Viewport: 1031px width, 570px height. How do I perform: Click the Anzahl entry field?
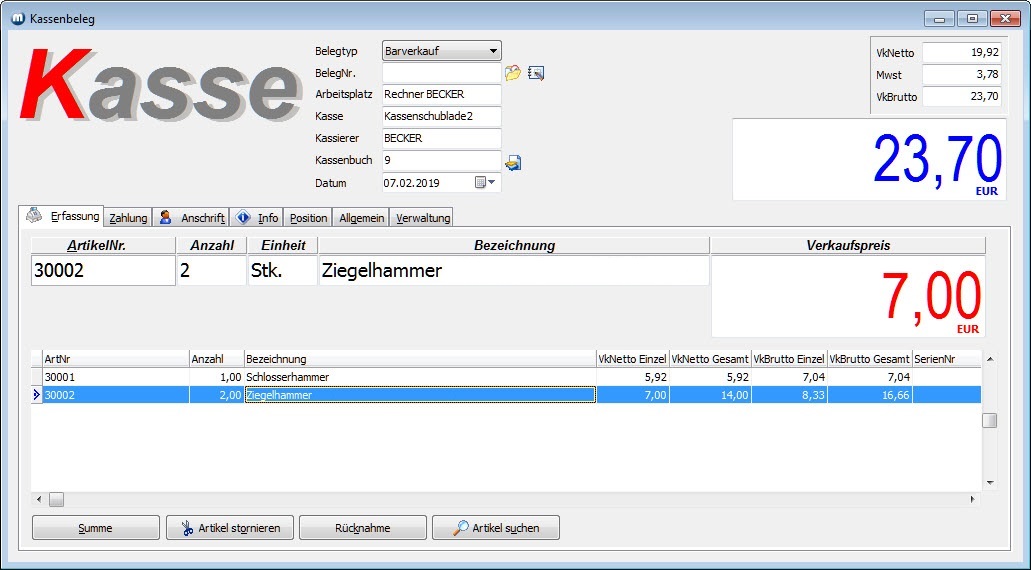(x=211, y=271)
